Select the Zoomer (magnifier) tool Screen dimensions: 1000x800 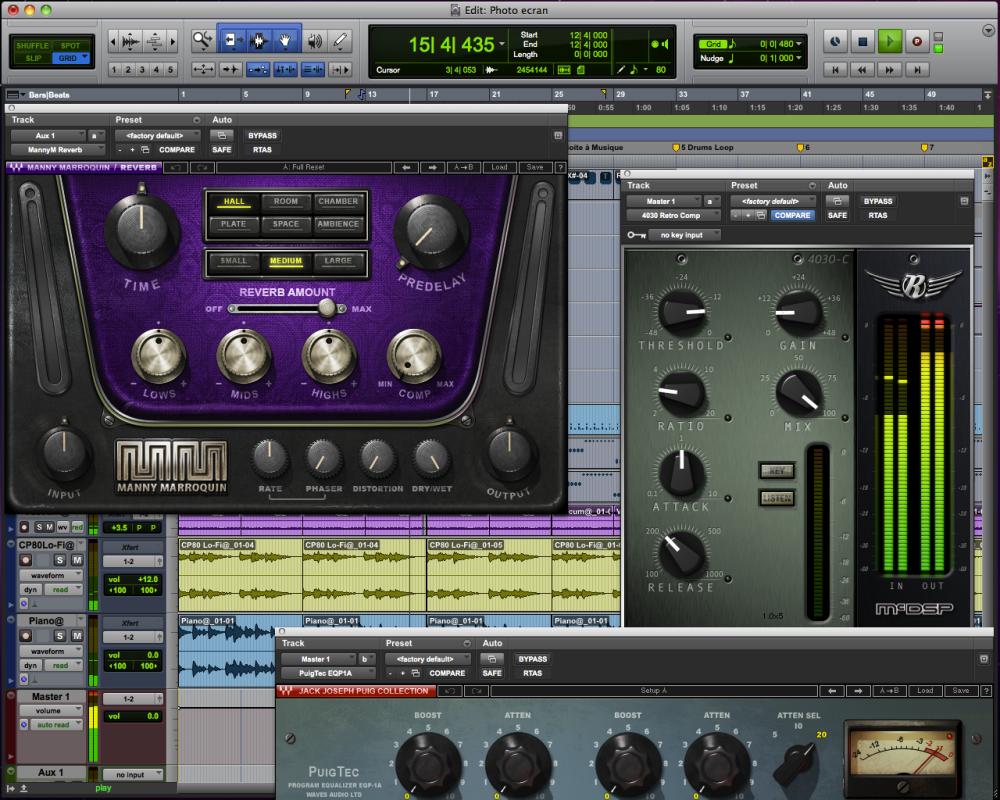point(202,41)
